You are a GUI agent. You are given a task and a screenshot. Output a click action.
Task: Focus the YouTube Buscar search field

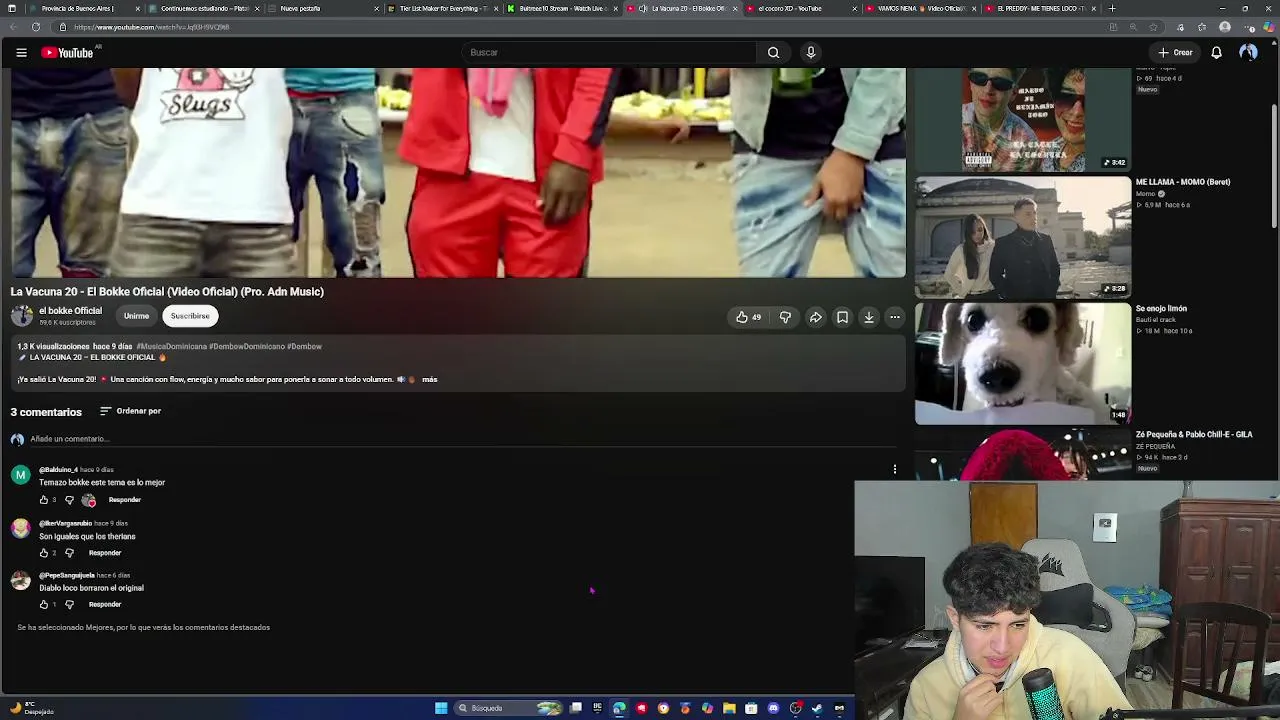pos(610,52)
